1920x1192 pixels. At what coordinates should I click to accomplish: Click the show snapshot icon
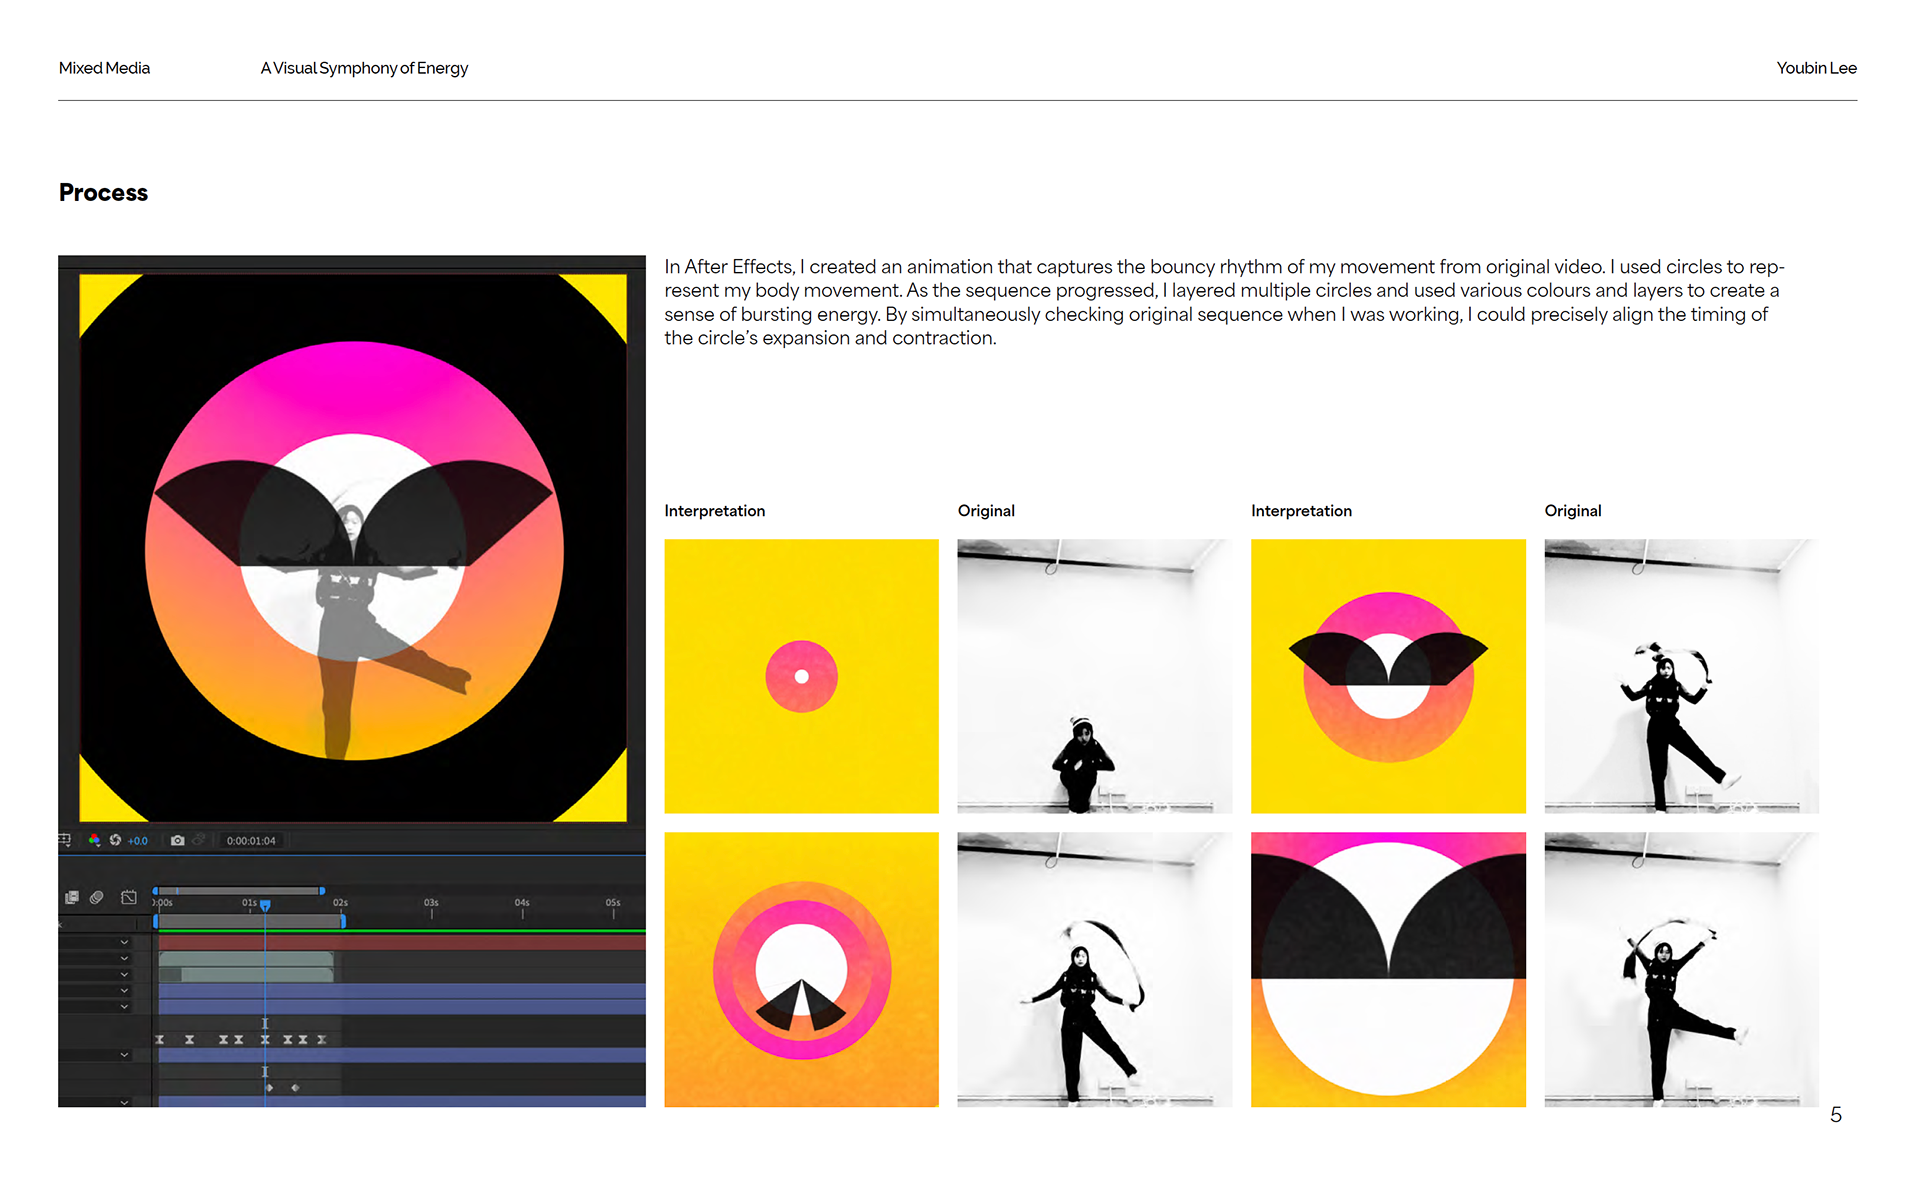click(x=199, y=840)
